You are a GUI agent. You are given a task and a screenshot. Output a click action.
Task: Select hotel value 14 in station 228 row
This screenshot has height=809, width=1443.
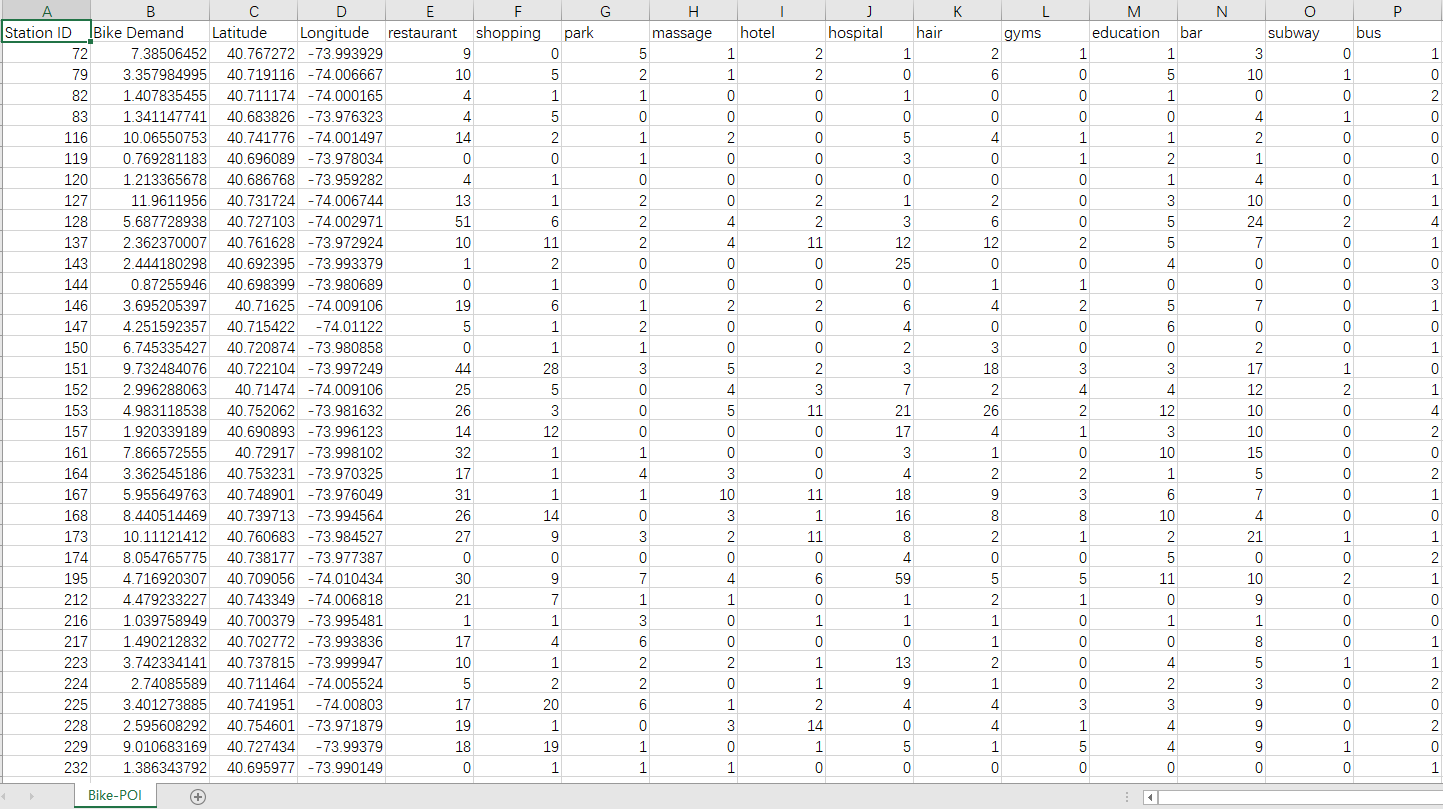[781, 725]
